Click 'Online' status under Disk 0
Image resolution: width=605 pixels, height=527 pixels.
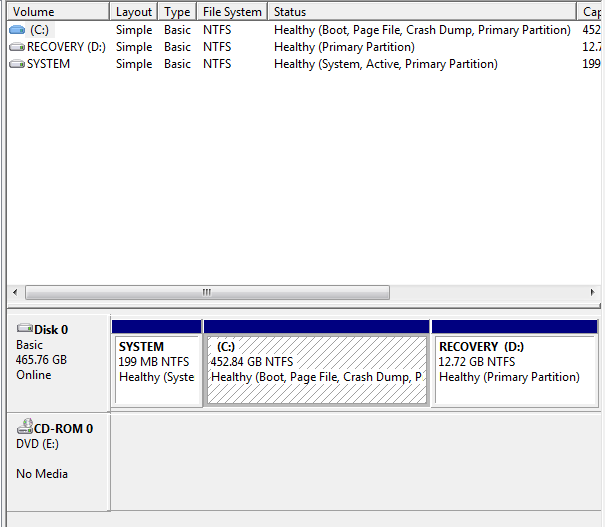click(34, 375)
